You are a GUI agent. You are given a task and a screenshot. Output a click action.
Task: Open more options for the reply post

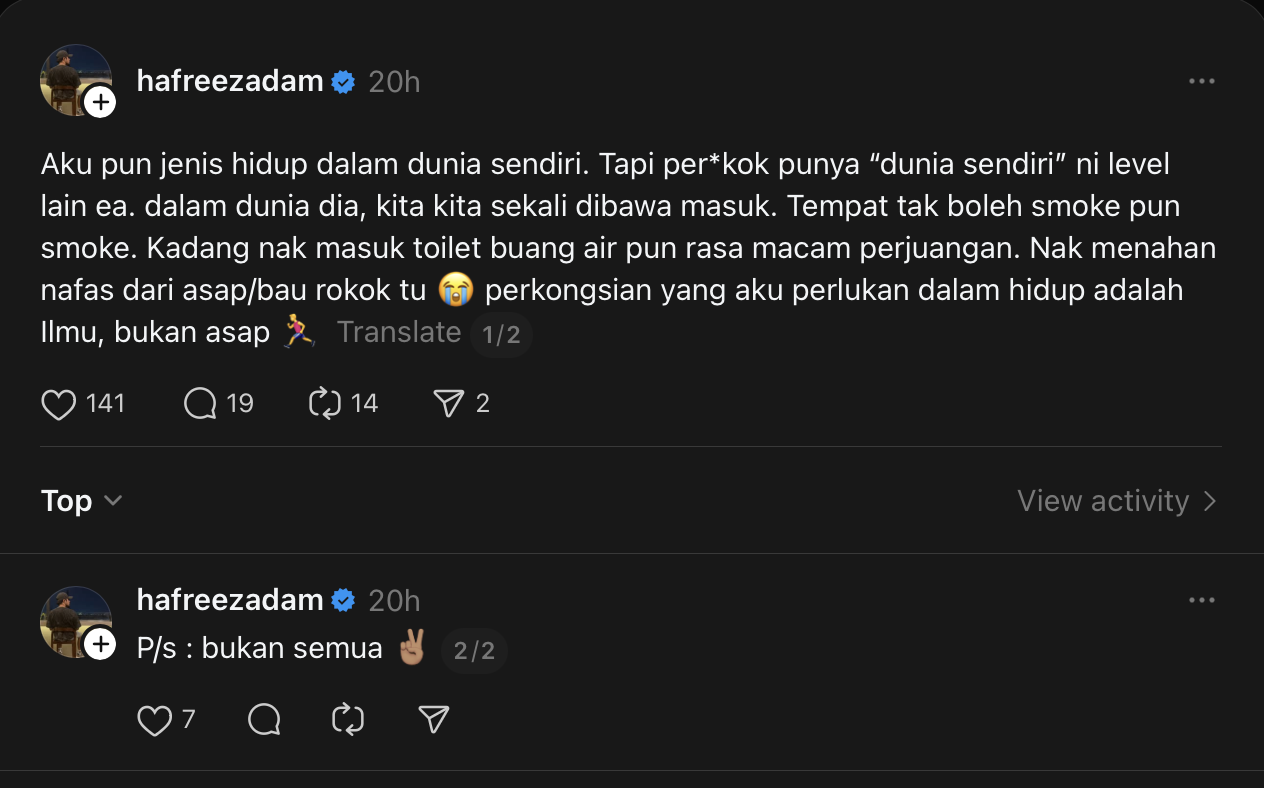pos(1201,600)
